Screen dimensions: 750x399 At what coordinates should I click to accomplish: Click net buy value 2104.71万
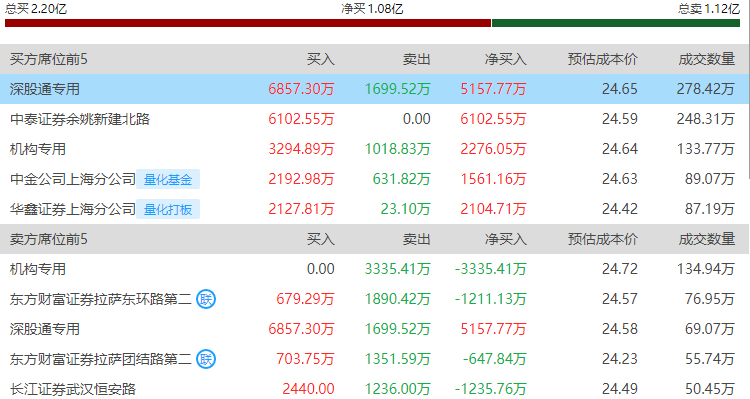(x=493, y=209)
